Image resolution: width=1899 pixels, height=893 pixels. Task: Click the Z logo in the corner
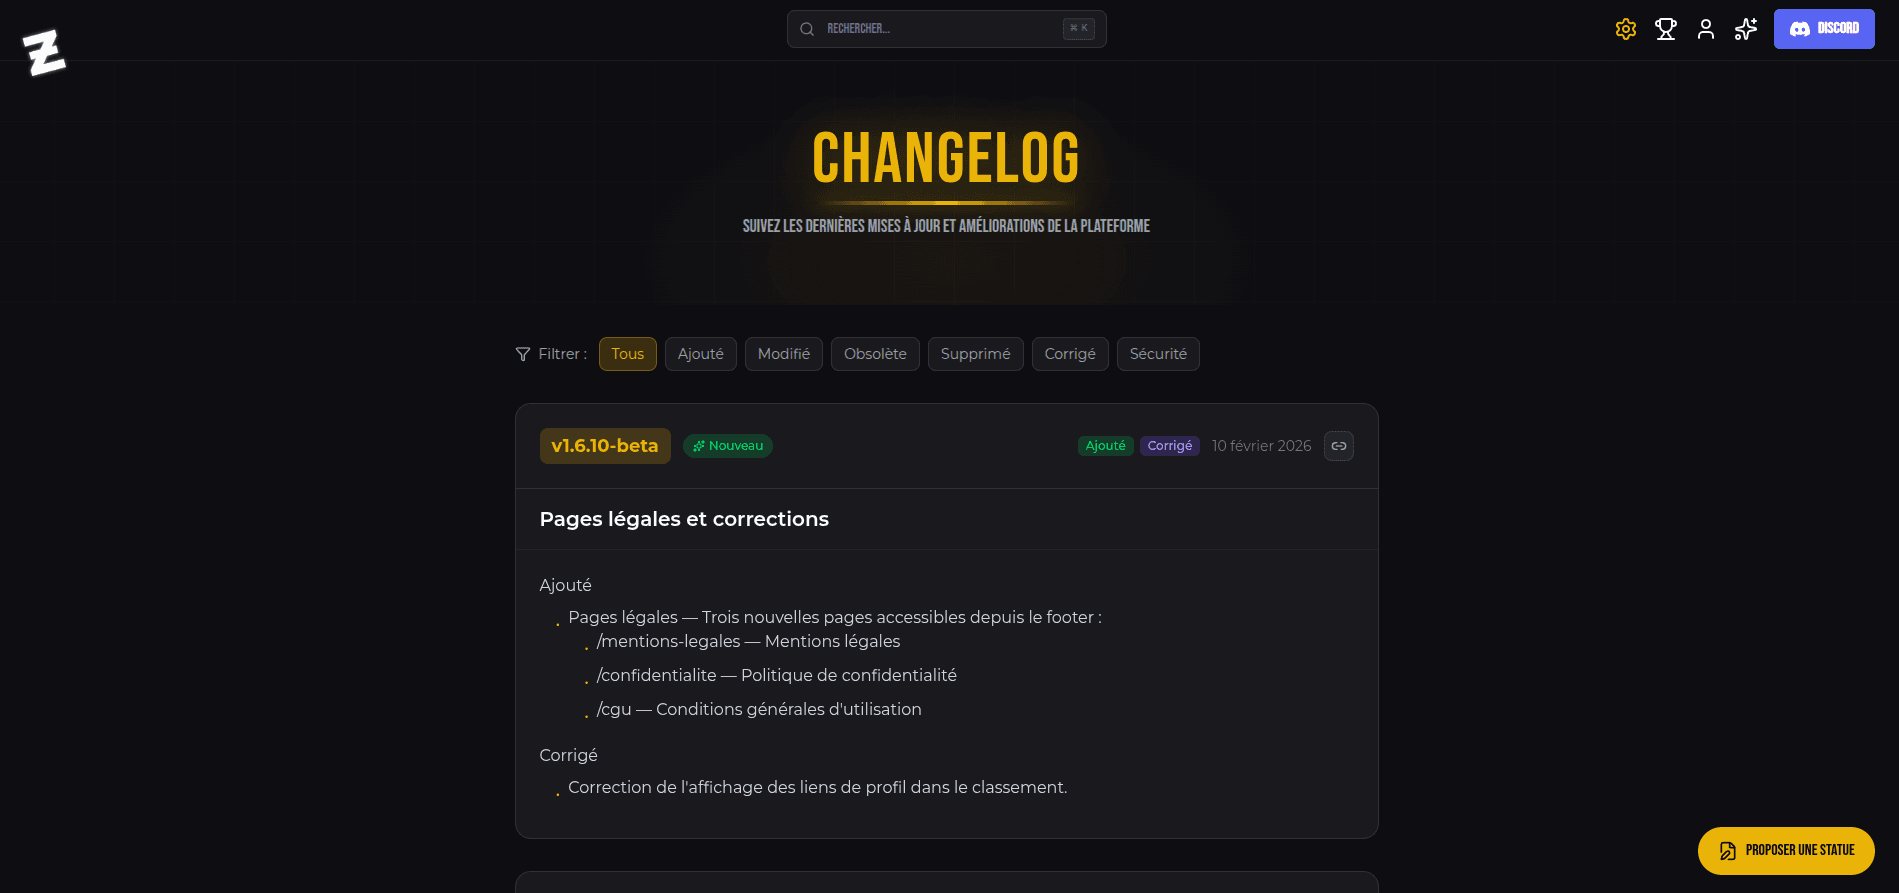tap(44, 51)
